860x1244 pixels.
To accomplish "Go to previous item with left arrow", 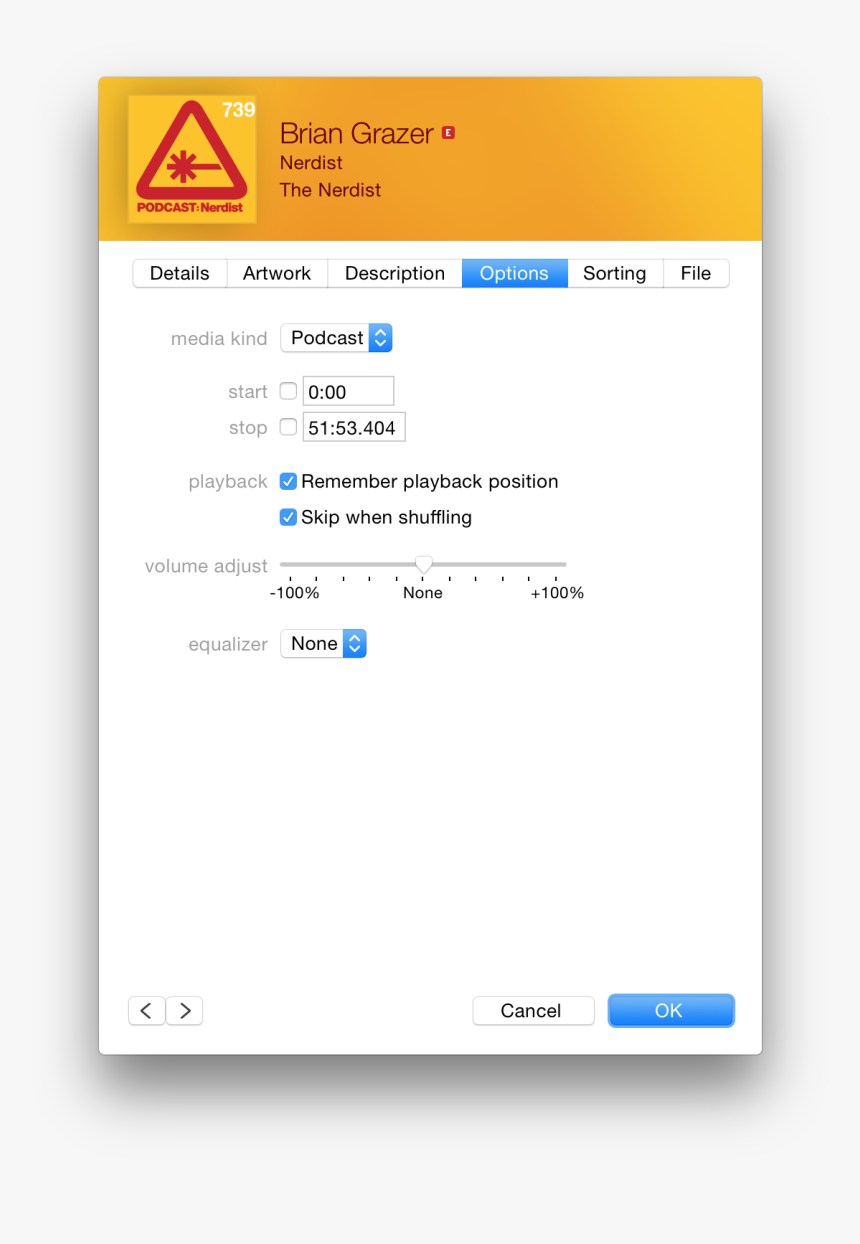I will pos(146,1011).
